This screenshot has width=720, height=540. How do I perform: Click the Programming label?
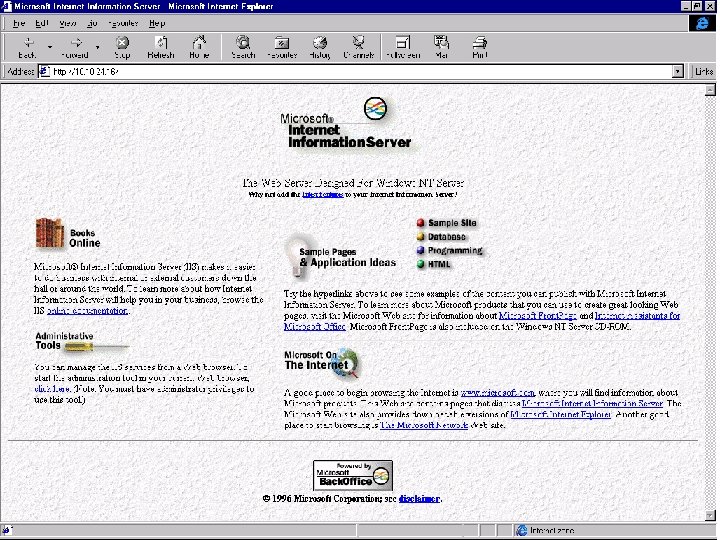coord(455,251)
